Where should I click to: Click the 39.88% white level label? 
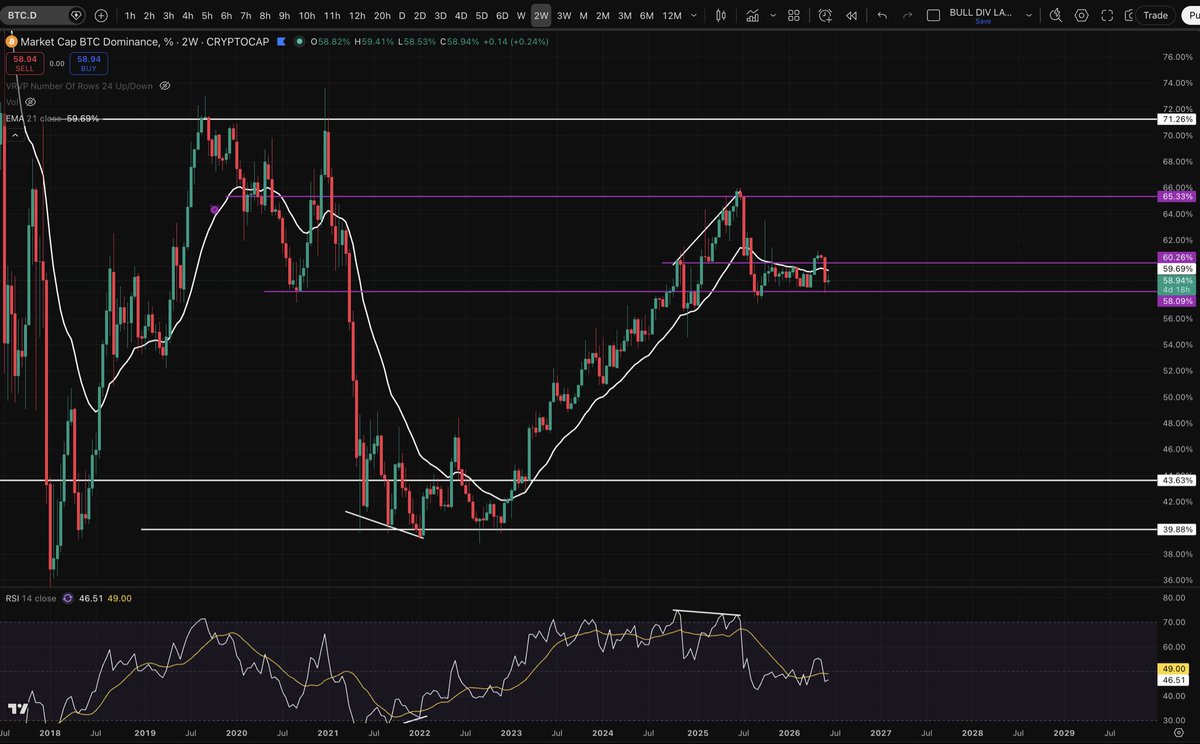tap(1178, 529)
